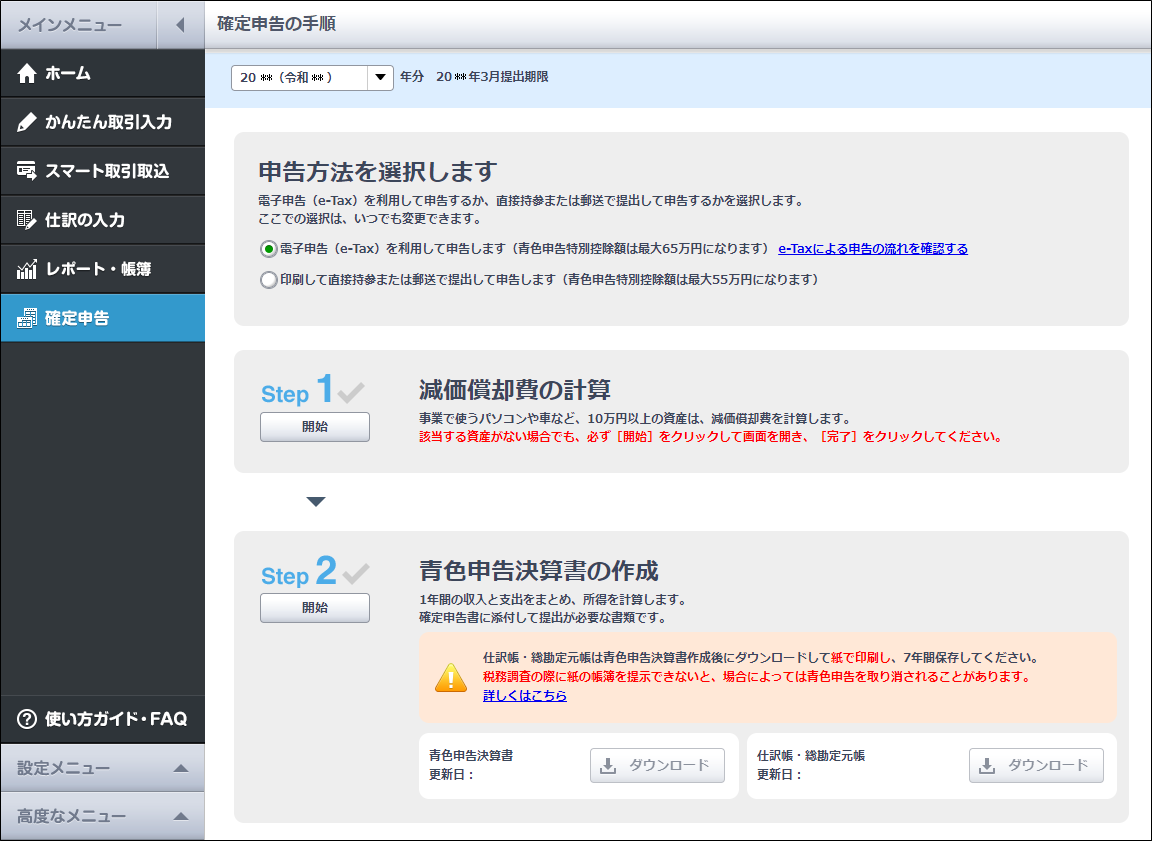Download the 青色申告決算書
Screen dimensions: 1152x841
coord(657,765)
